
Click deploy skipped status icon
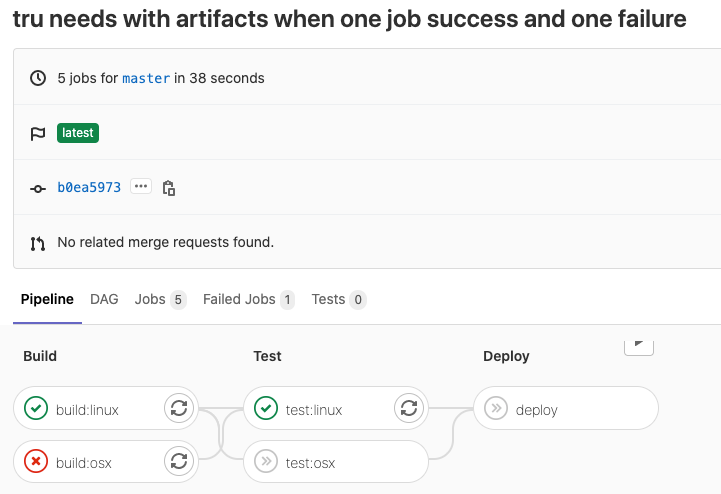tap(495, 408)
